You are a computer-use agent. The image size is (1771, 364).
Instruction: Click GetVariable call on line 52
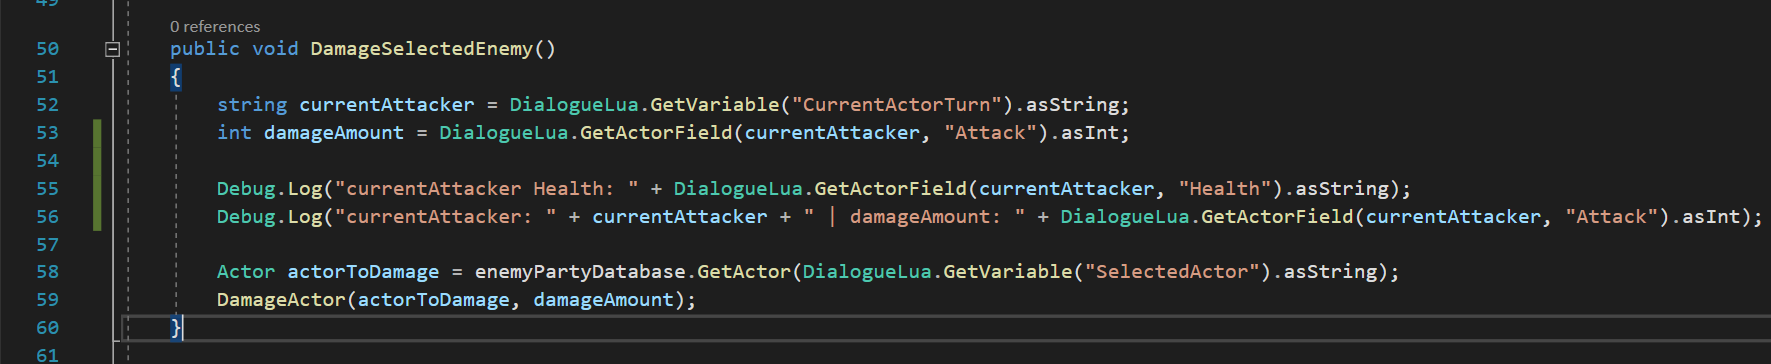[715, 105]
